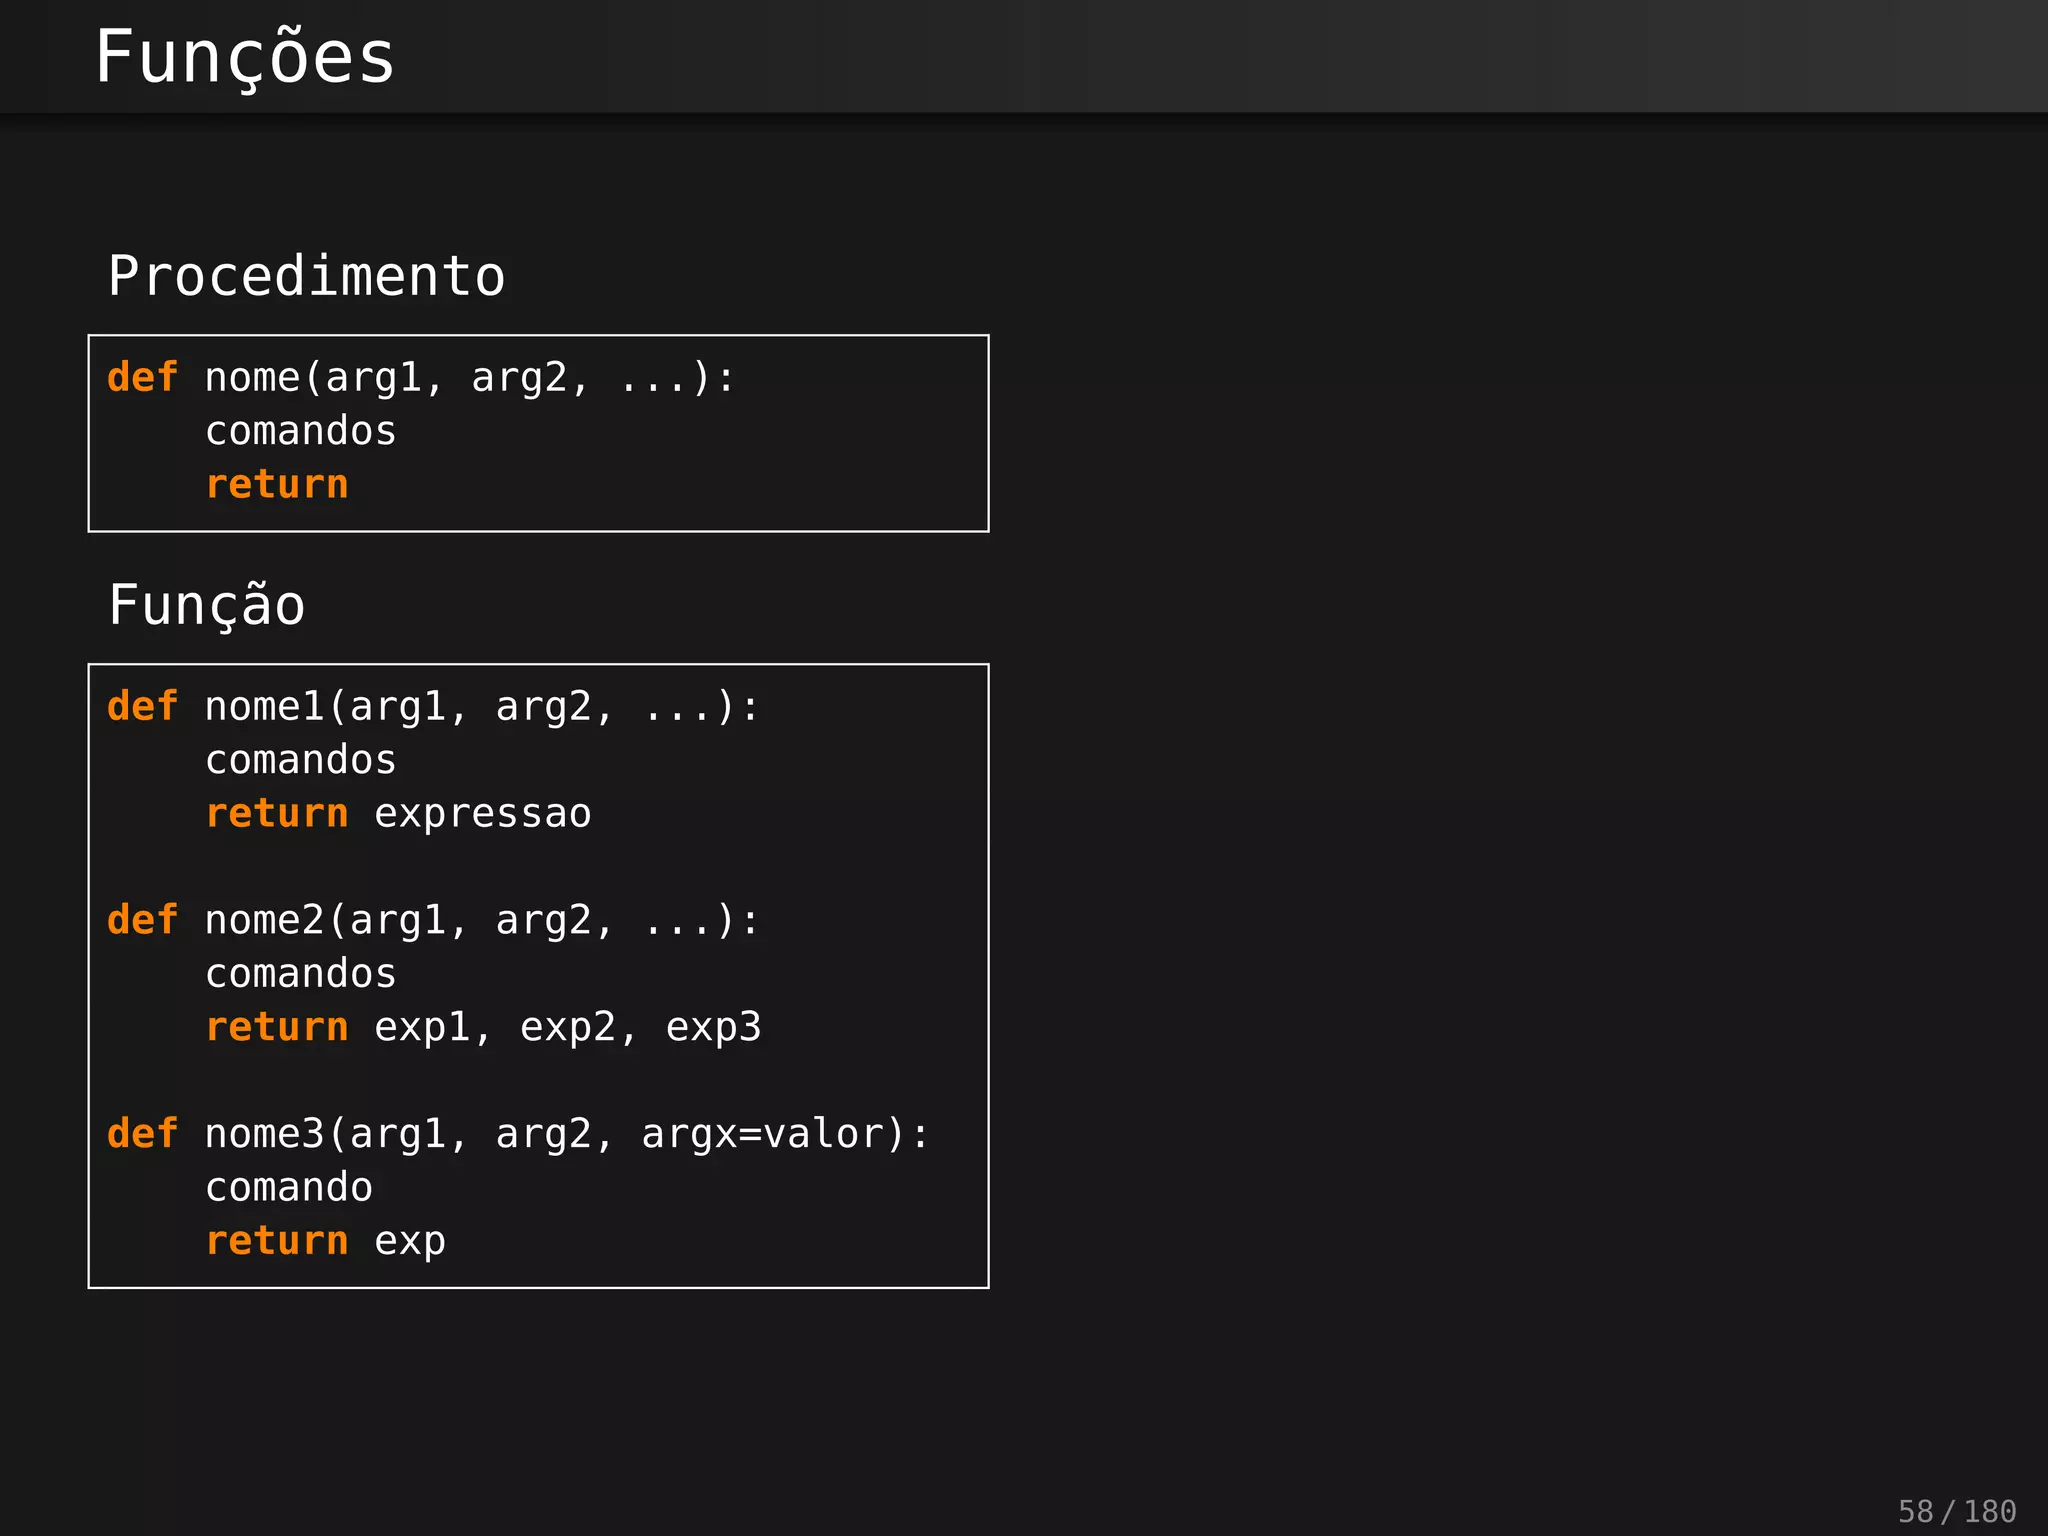Click the "def nome(arg1, arg2, ...):" line
Image resolution: width=2048 pixels, height=1536 pixels.
[421, 378]
